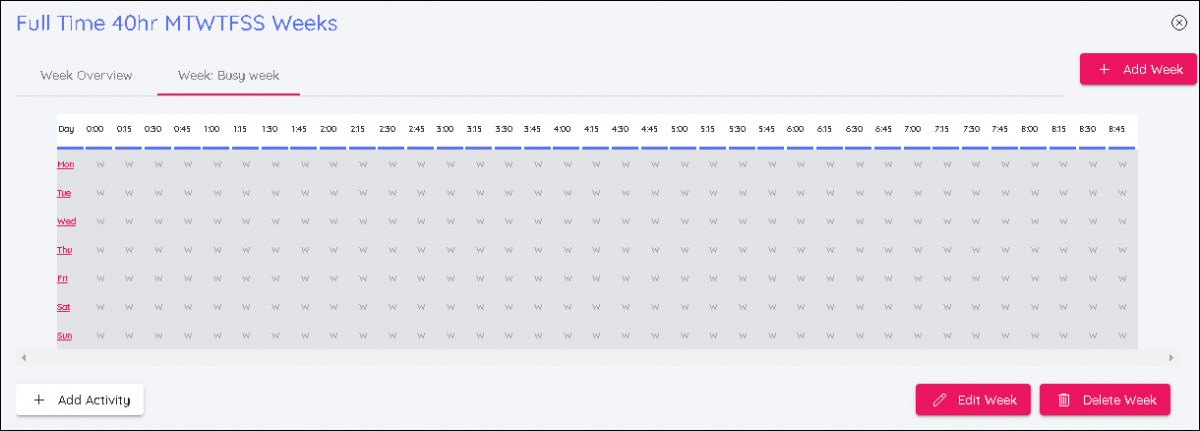The width and height of the screenshot is (1200, 431).
Task: Open the Fri day link
Action: coord(63,278)
